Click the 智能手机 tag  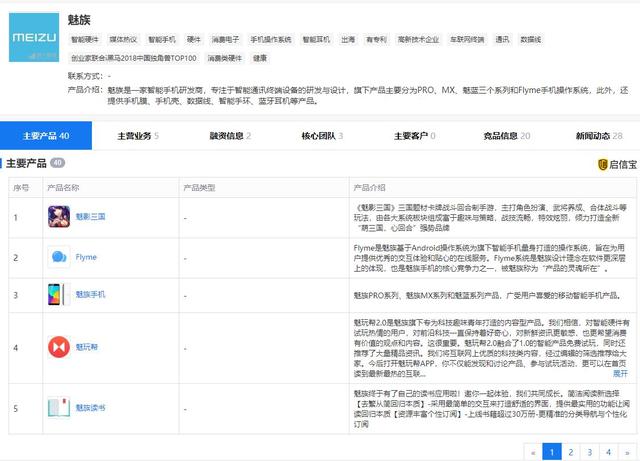(162, 40)
